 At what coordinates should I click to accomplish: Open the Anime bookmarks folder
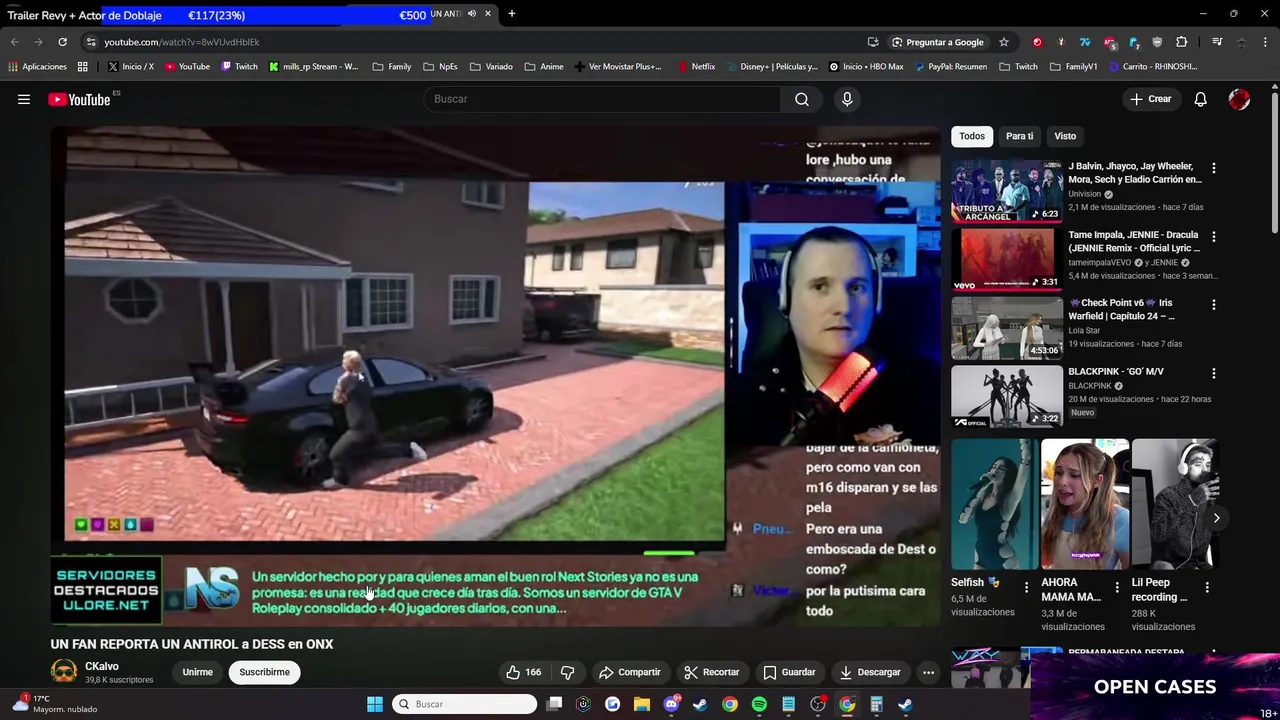pyautogui.click(x=544, y=67)
